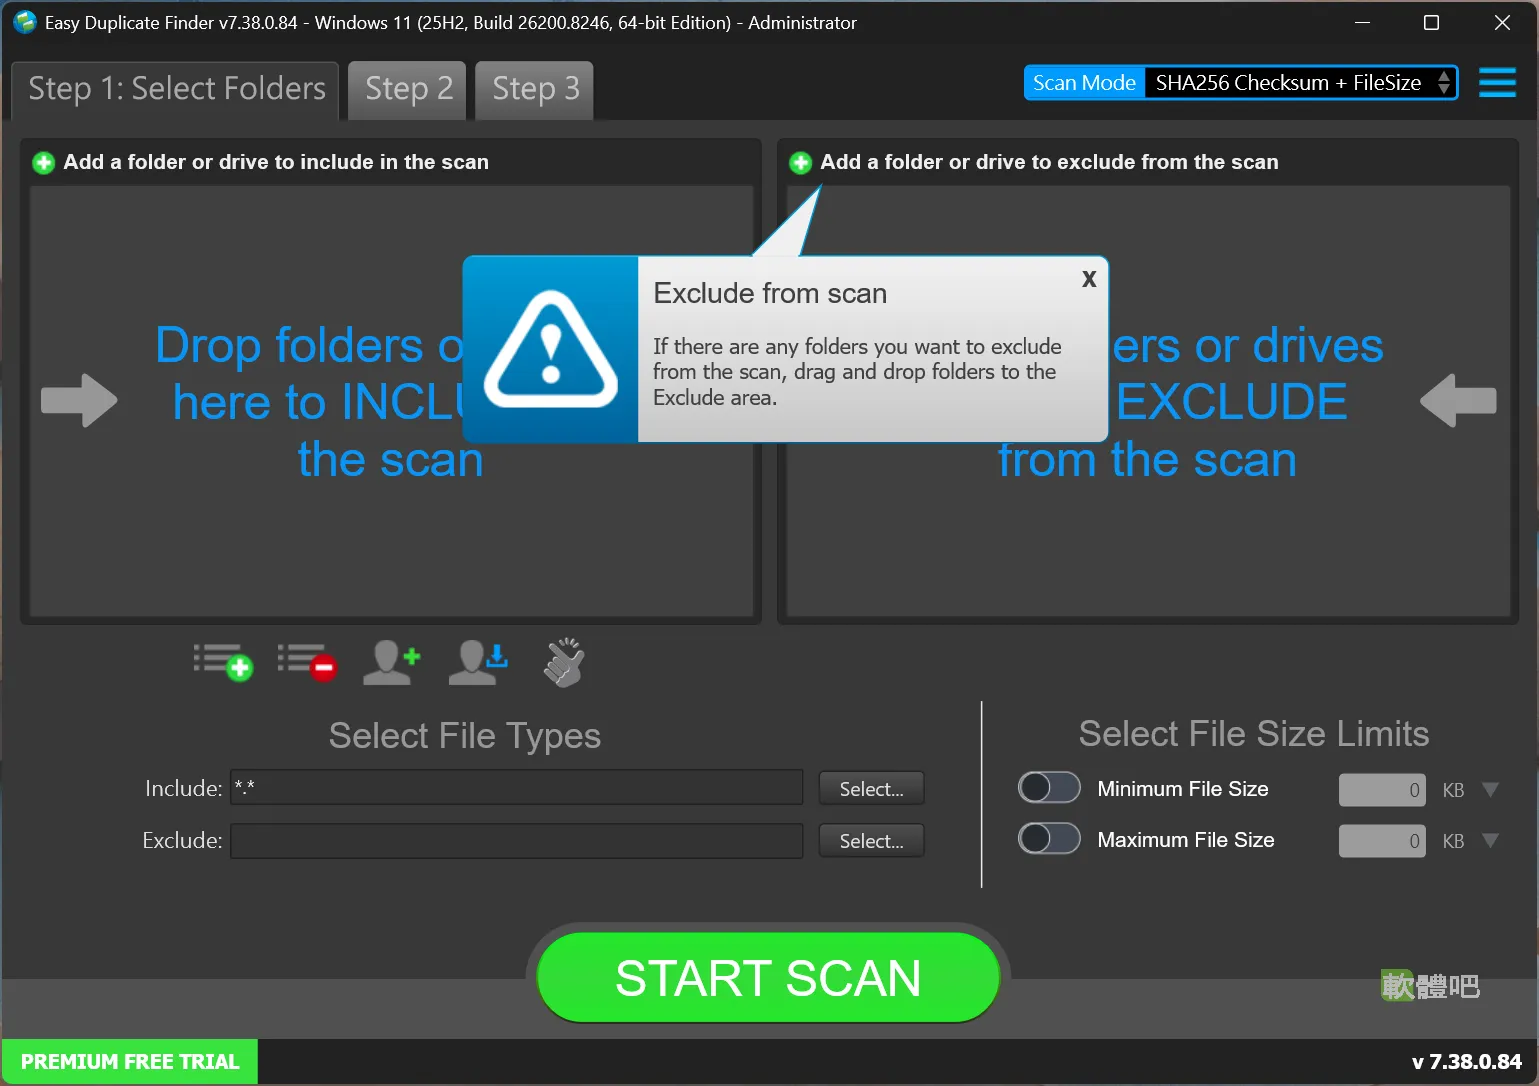Click Select button for Exclude types
The image size is (1539, 1086).
point(871,841)
